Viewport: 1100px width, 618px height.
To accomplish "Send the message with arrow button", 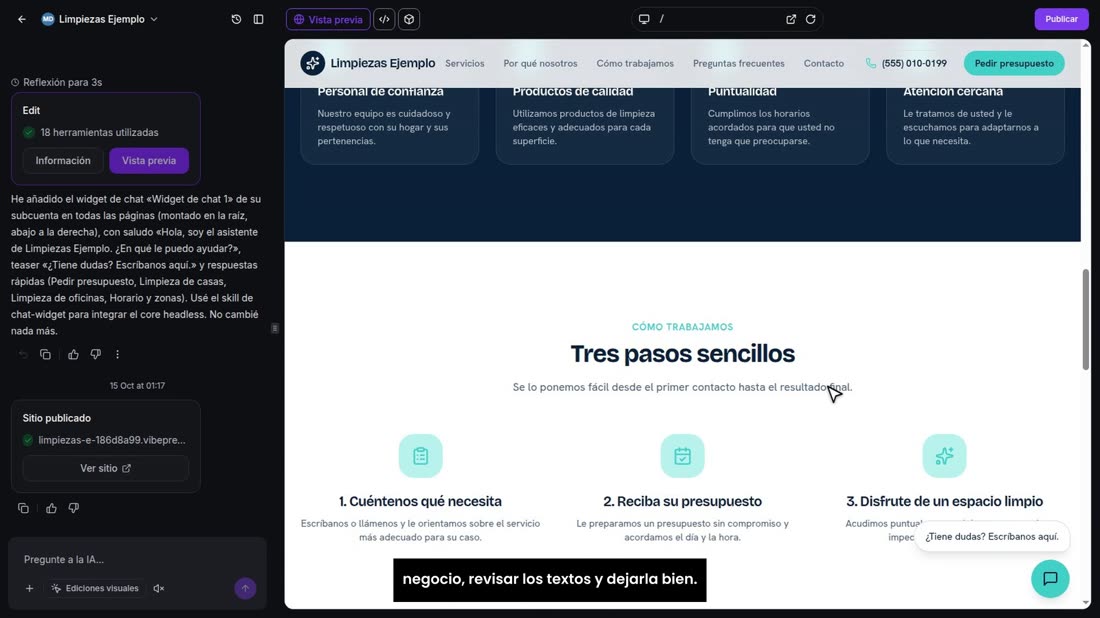I will coord(245,589).
